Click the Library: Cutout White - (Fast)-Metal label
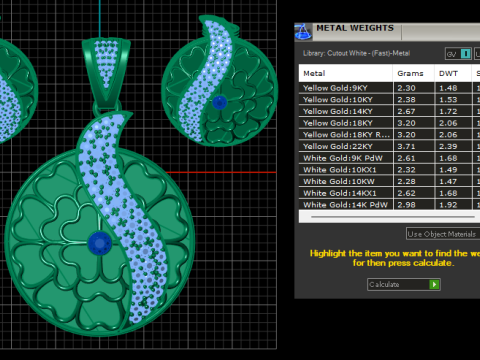Screen dimensions: 480x360 pyautogui.click(x=356, y=53)
